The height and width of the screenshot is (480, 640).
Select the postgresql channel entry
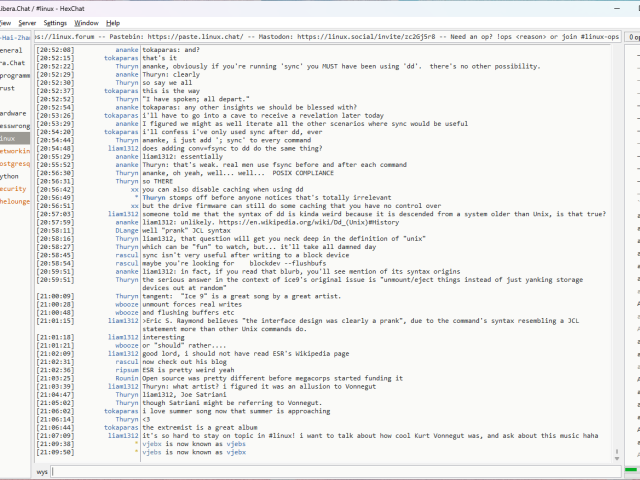click(14, 163)
